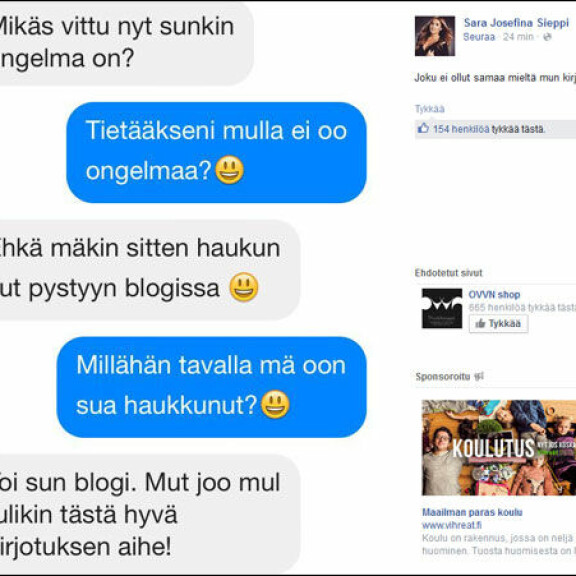Click the Seuraa follow link
The height and width of the screenshot is (576, 576).
[479, 37]
